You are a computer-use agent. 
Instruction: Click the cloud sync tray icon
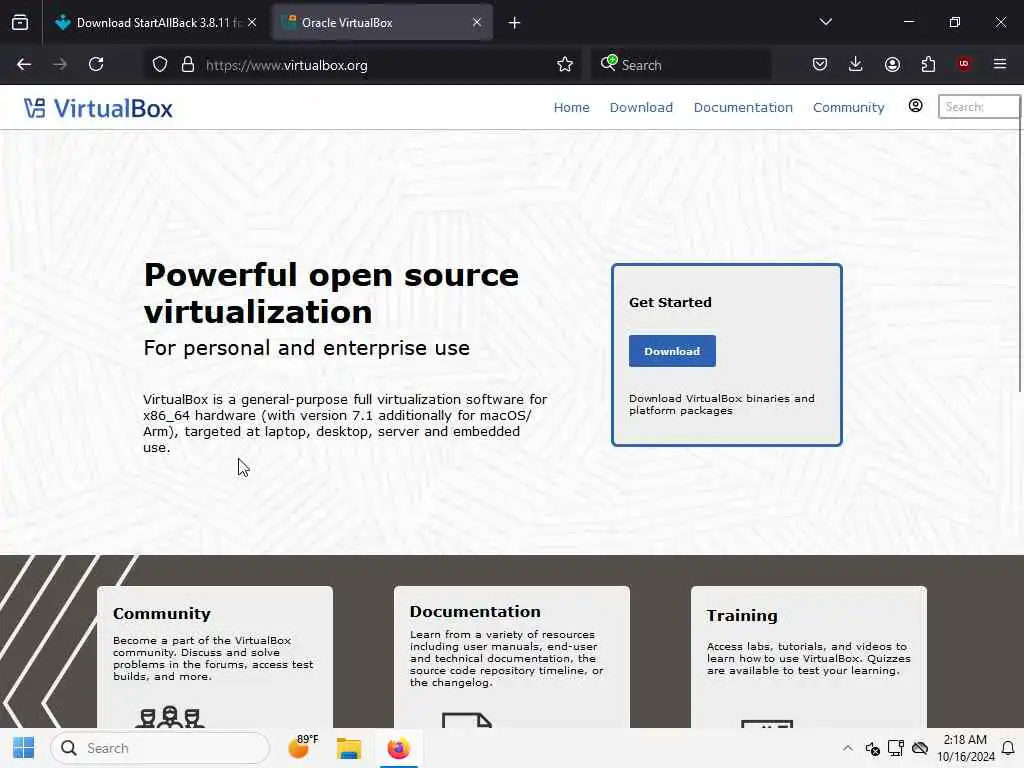pyautogui.click(x=920, y=748)
